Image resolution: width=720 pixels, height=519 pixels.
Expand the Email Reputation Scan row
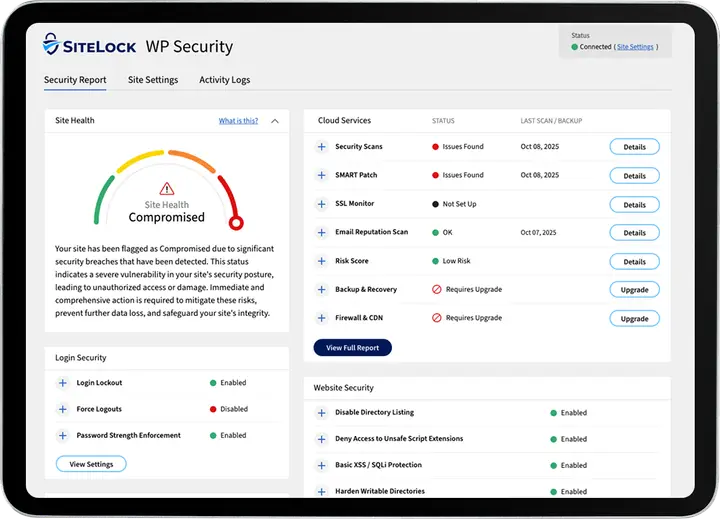(322, 232)
